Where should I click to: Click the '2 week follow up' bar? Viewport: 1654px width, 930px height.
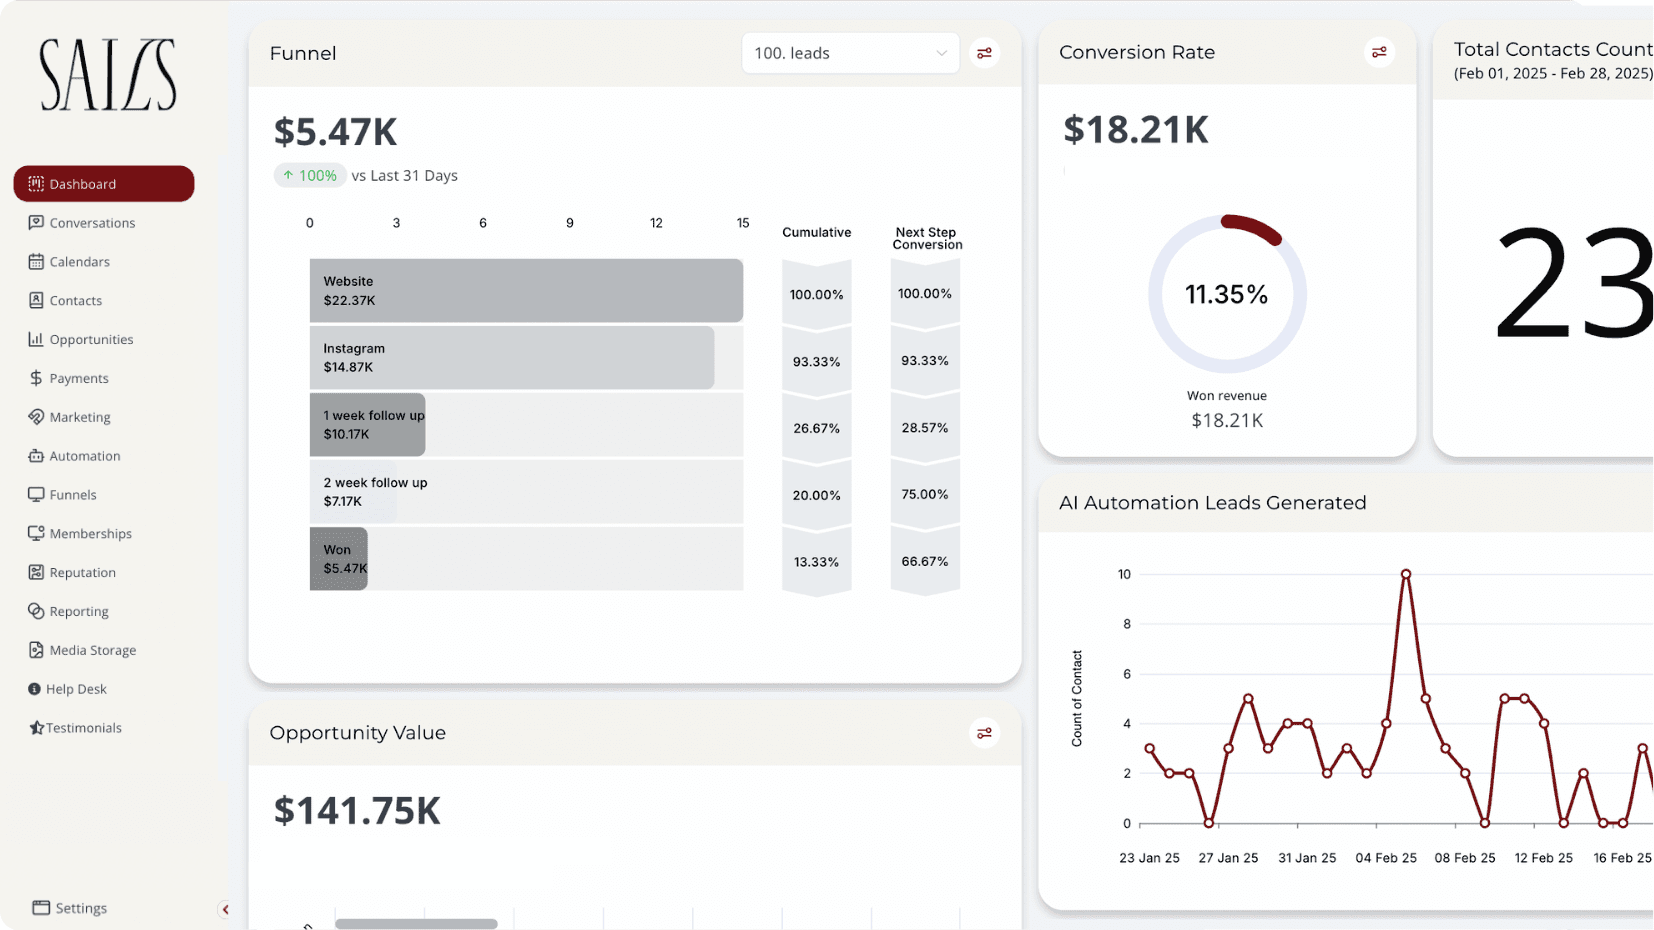pos(353,491)
